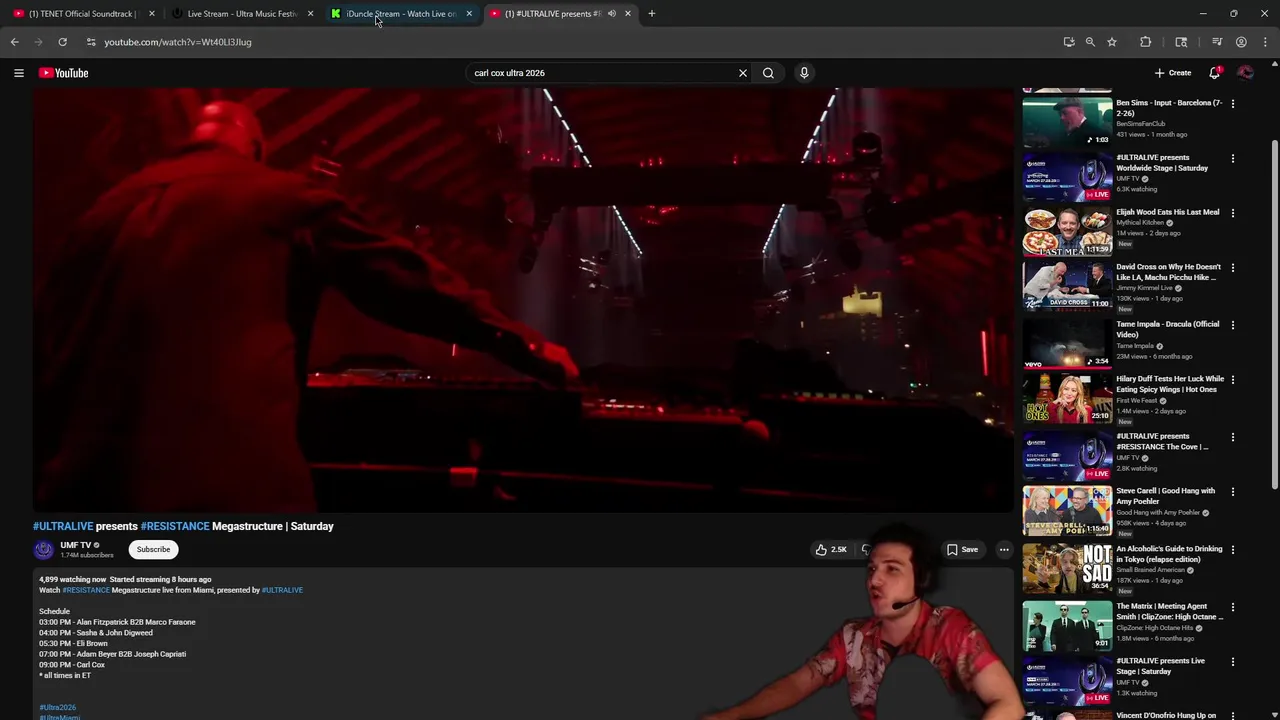Open a new browser tab
This screenshot has height=720, width=1280.
click(x=651, y=14)
